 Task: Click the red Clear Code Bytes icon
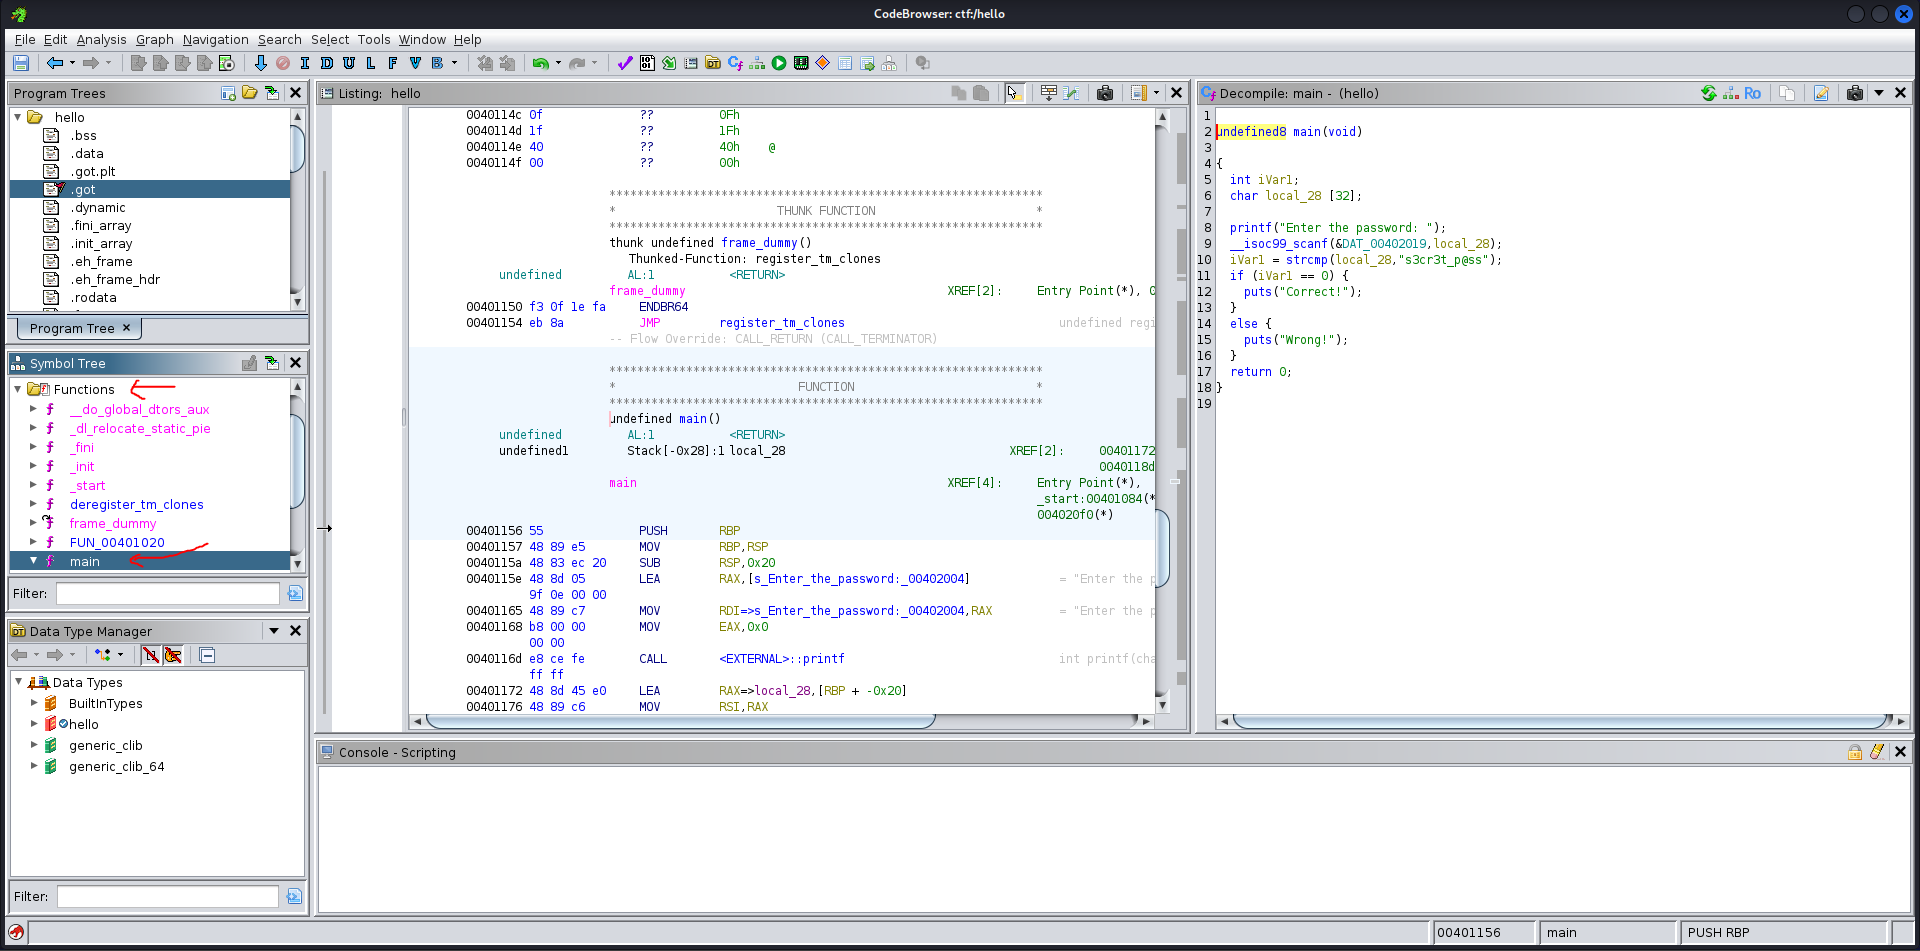click(283, 63)
